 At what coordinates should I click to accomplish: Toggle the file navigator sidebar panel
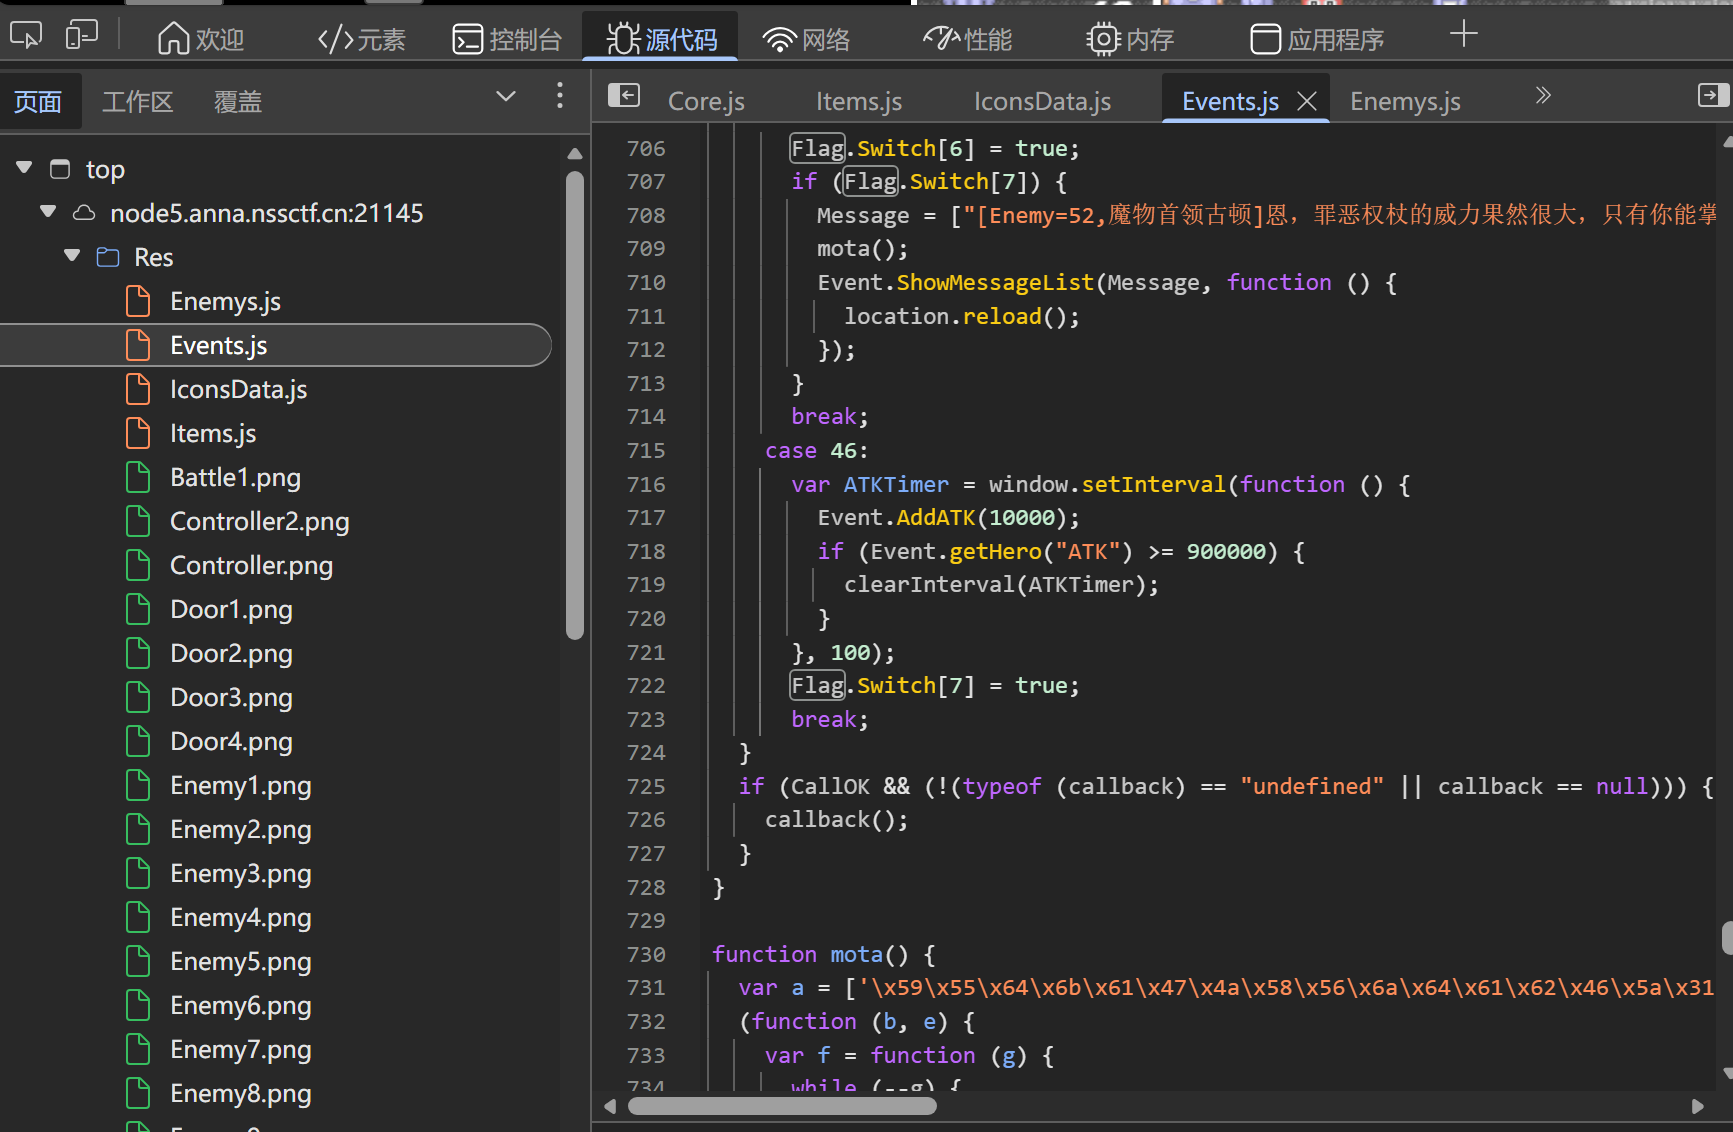tap(624, 95)
